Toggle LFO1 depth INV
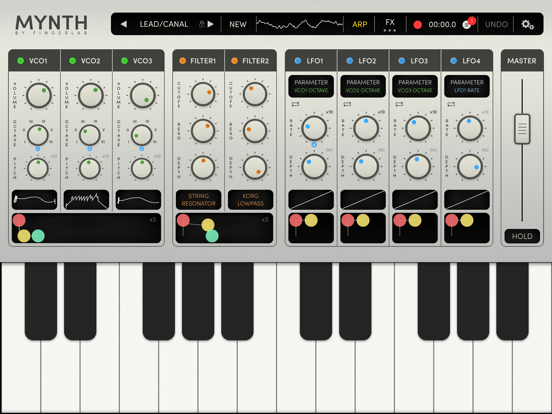Image resolution: width=552 pixels, height=414 pixels. 329,150
